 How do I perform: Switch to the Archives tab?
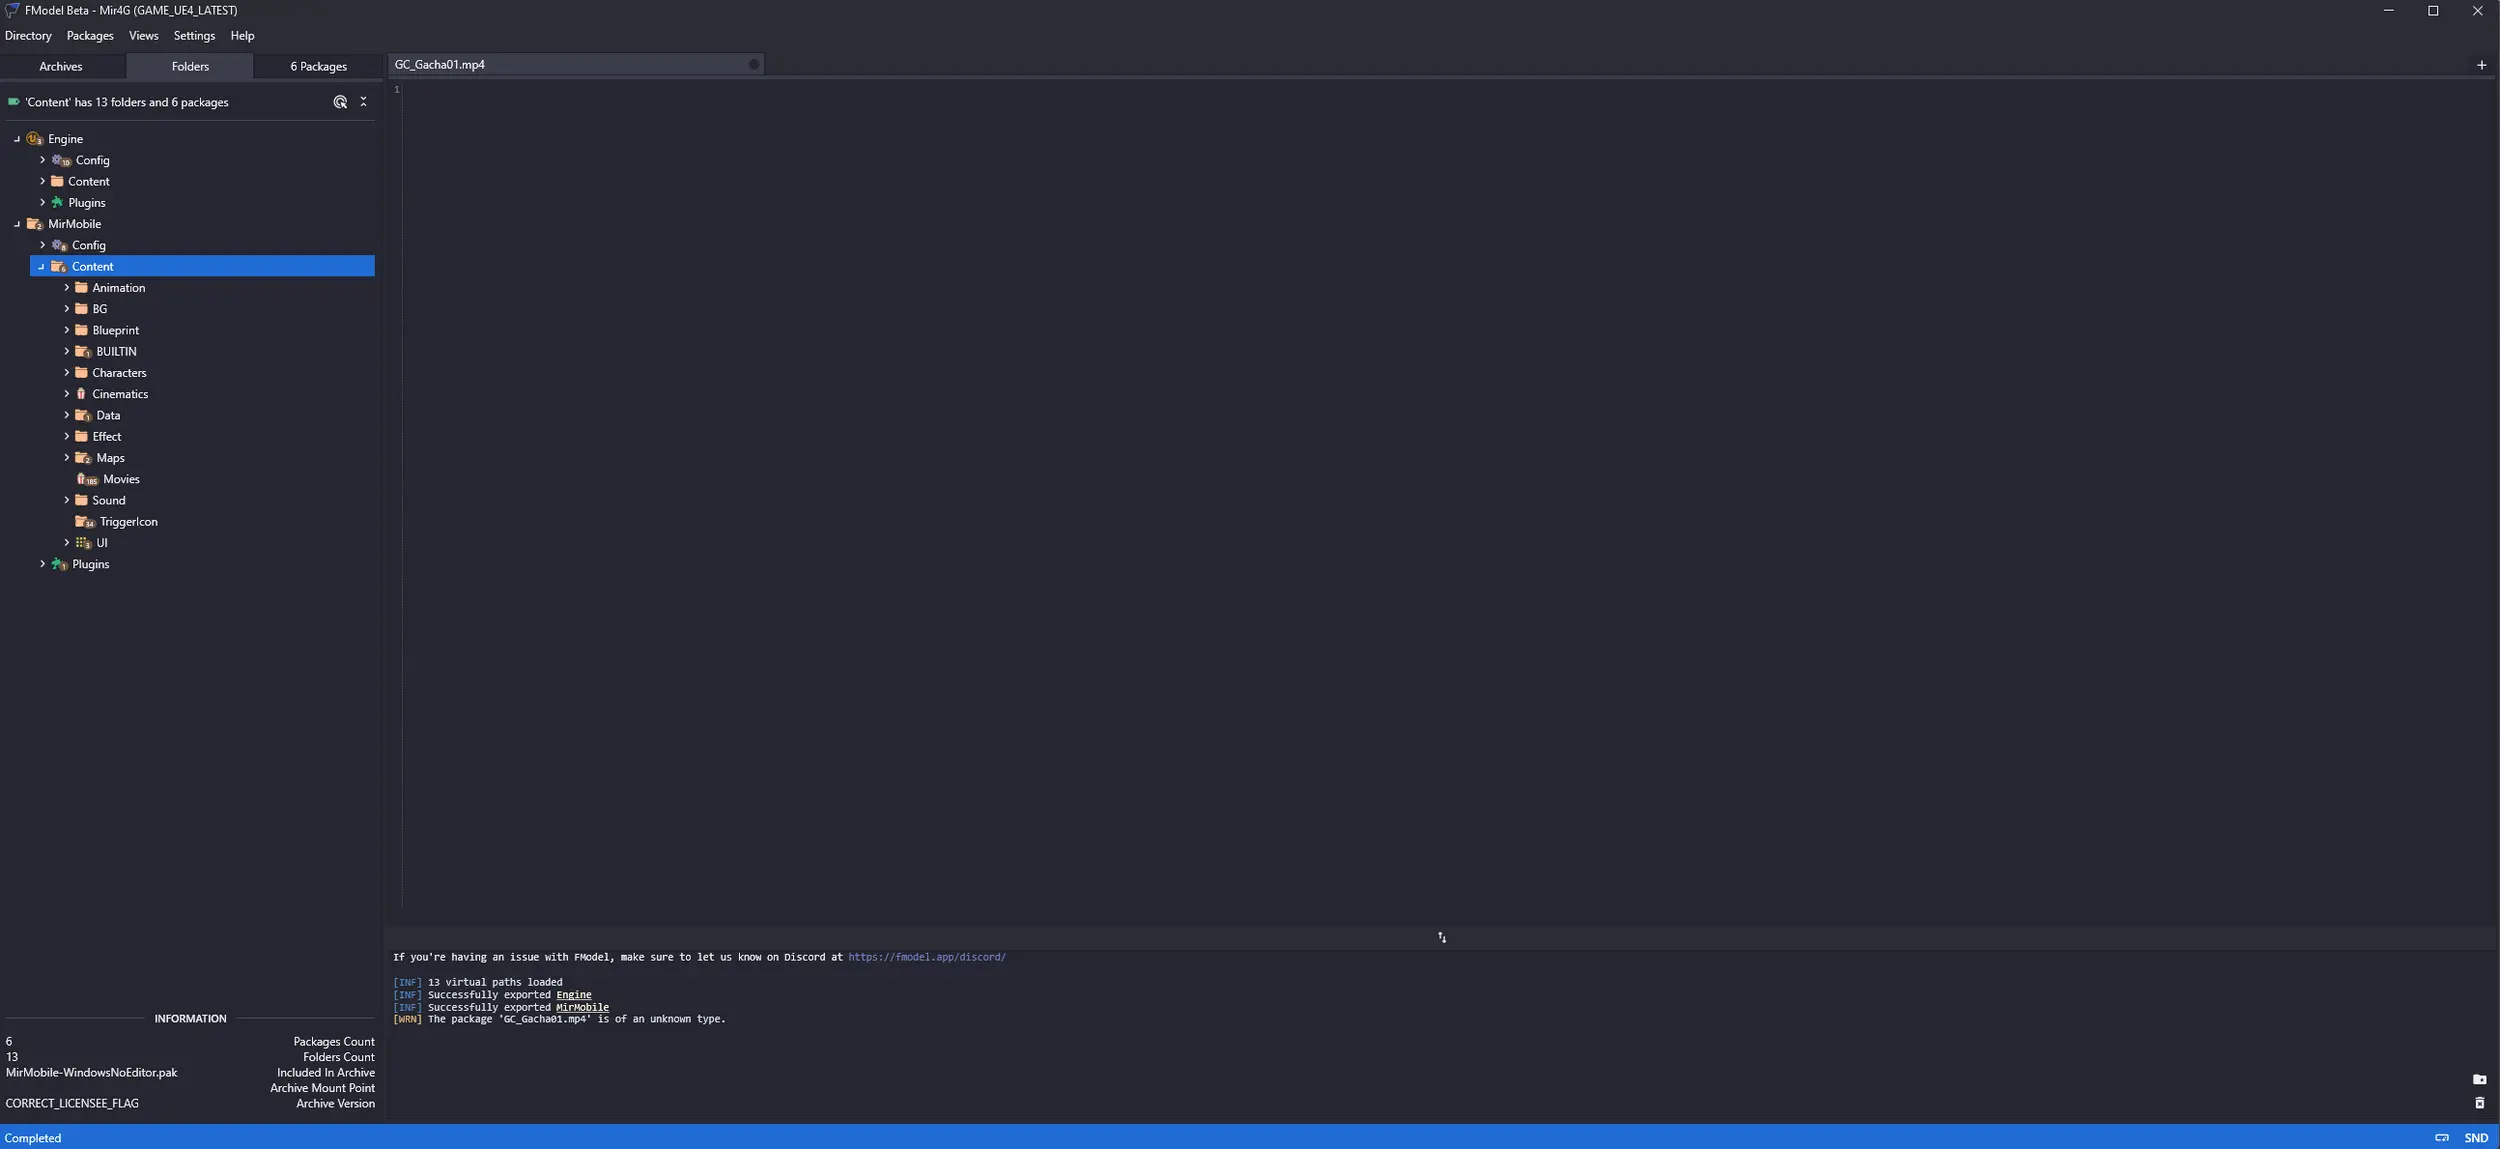coord(61,66)
